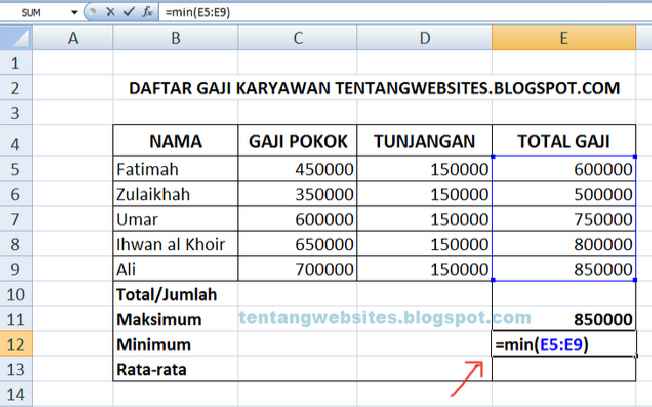Click Umar's Gaji Pokok cell 600000
This screenshot has width=652, height=407.
coord(298,218)
